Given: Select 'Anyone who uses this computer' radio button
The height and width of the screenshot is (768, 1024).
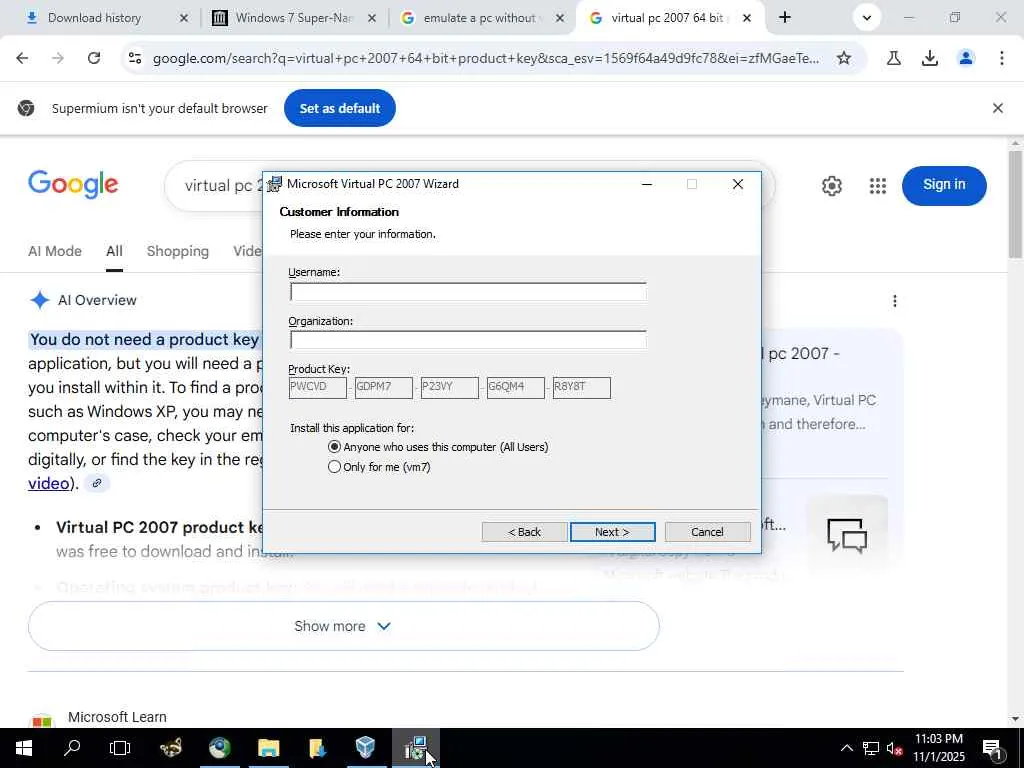Looking at the screenshot, I should (334, 447).
